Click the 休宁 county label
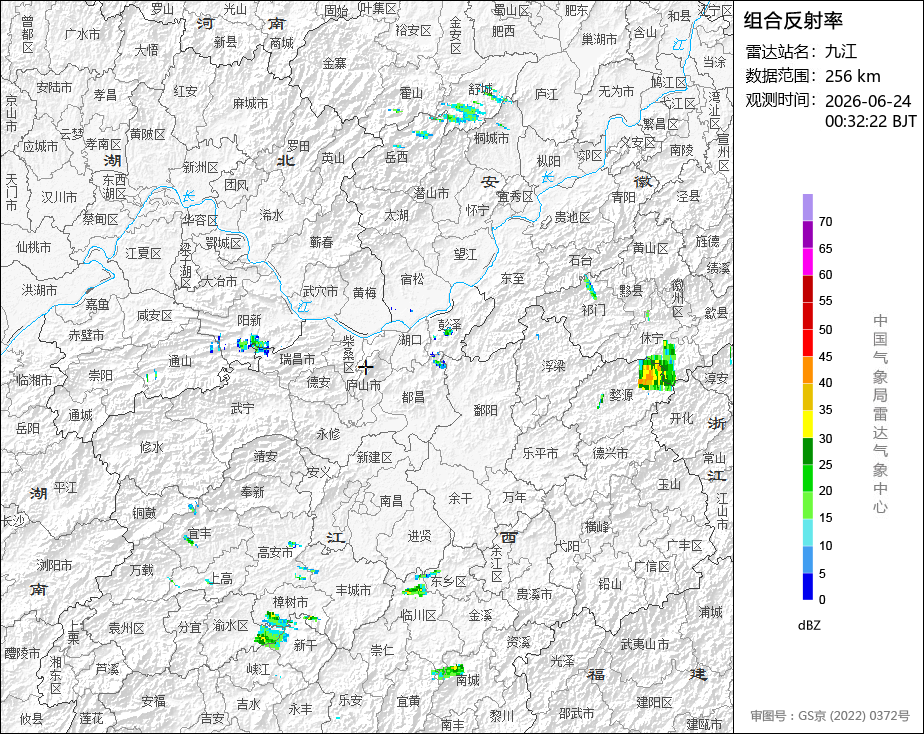The width and height of the screenshot is (924, 734). pos(651,338)
